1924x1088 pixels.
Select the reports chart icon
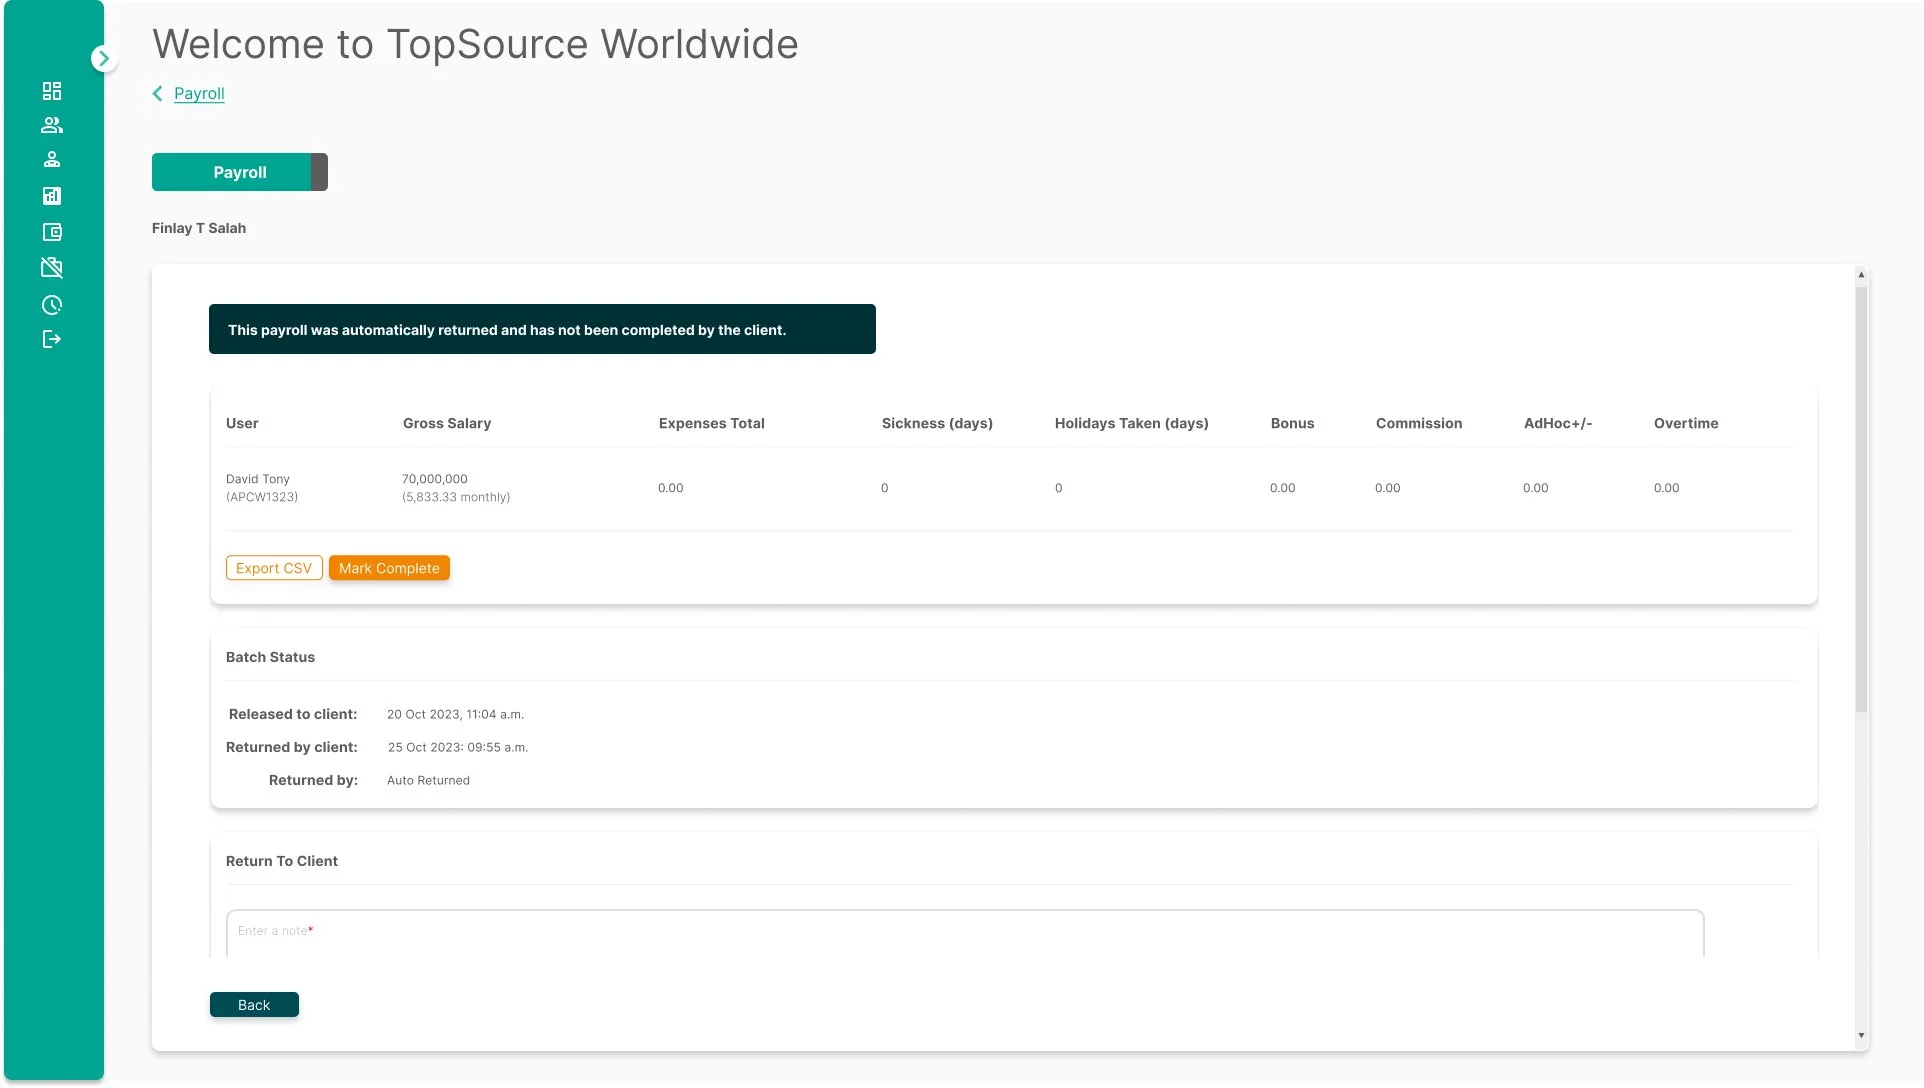(x=52, y=195)
